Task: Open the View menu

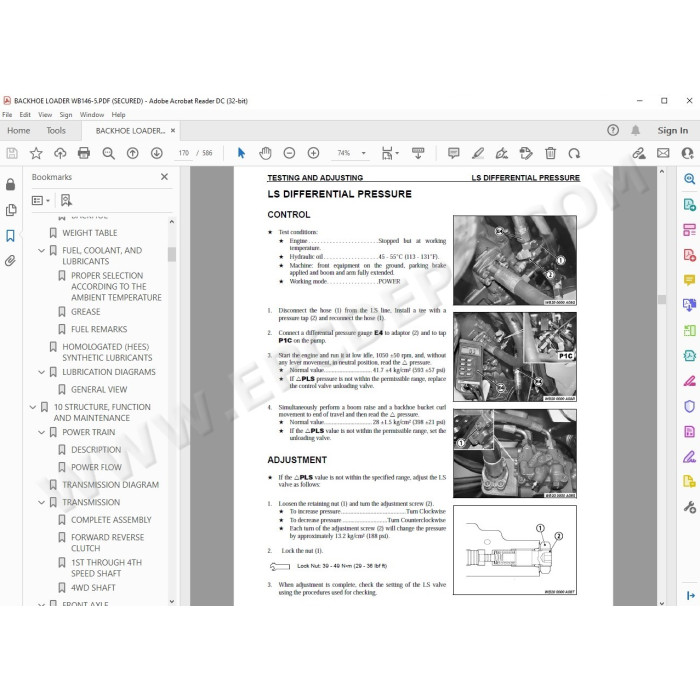Action: click(45, 115)
